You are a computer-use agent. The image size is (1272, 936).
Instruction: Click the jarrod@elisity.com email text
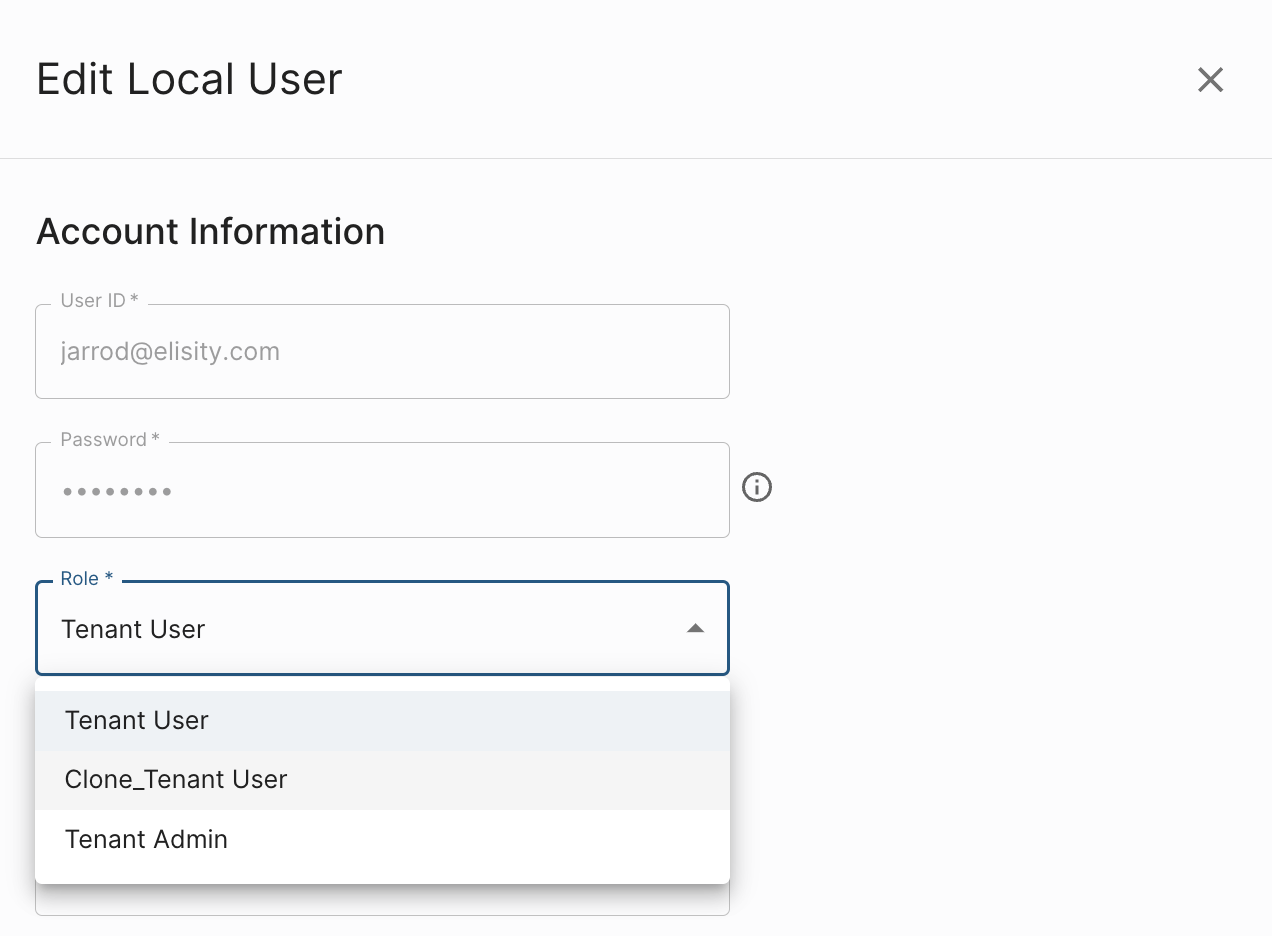tap(170, 352)
